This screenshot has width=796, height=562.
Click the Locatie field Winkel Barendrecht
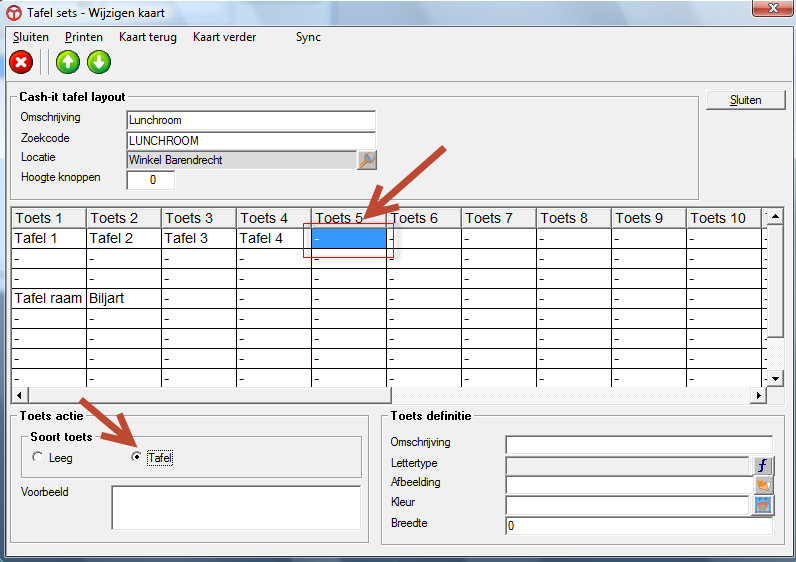pos(242,160)
